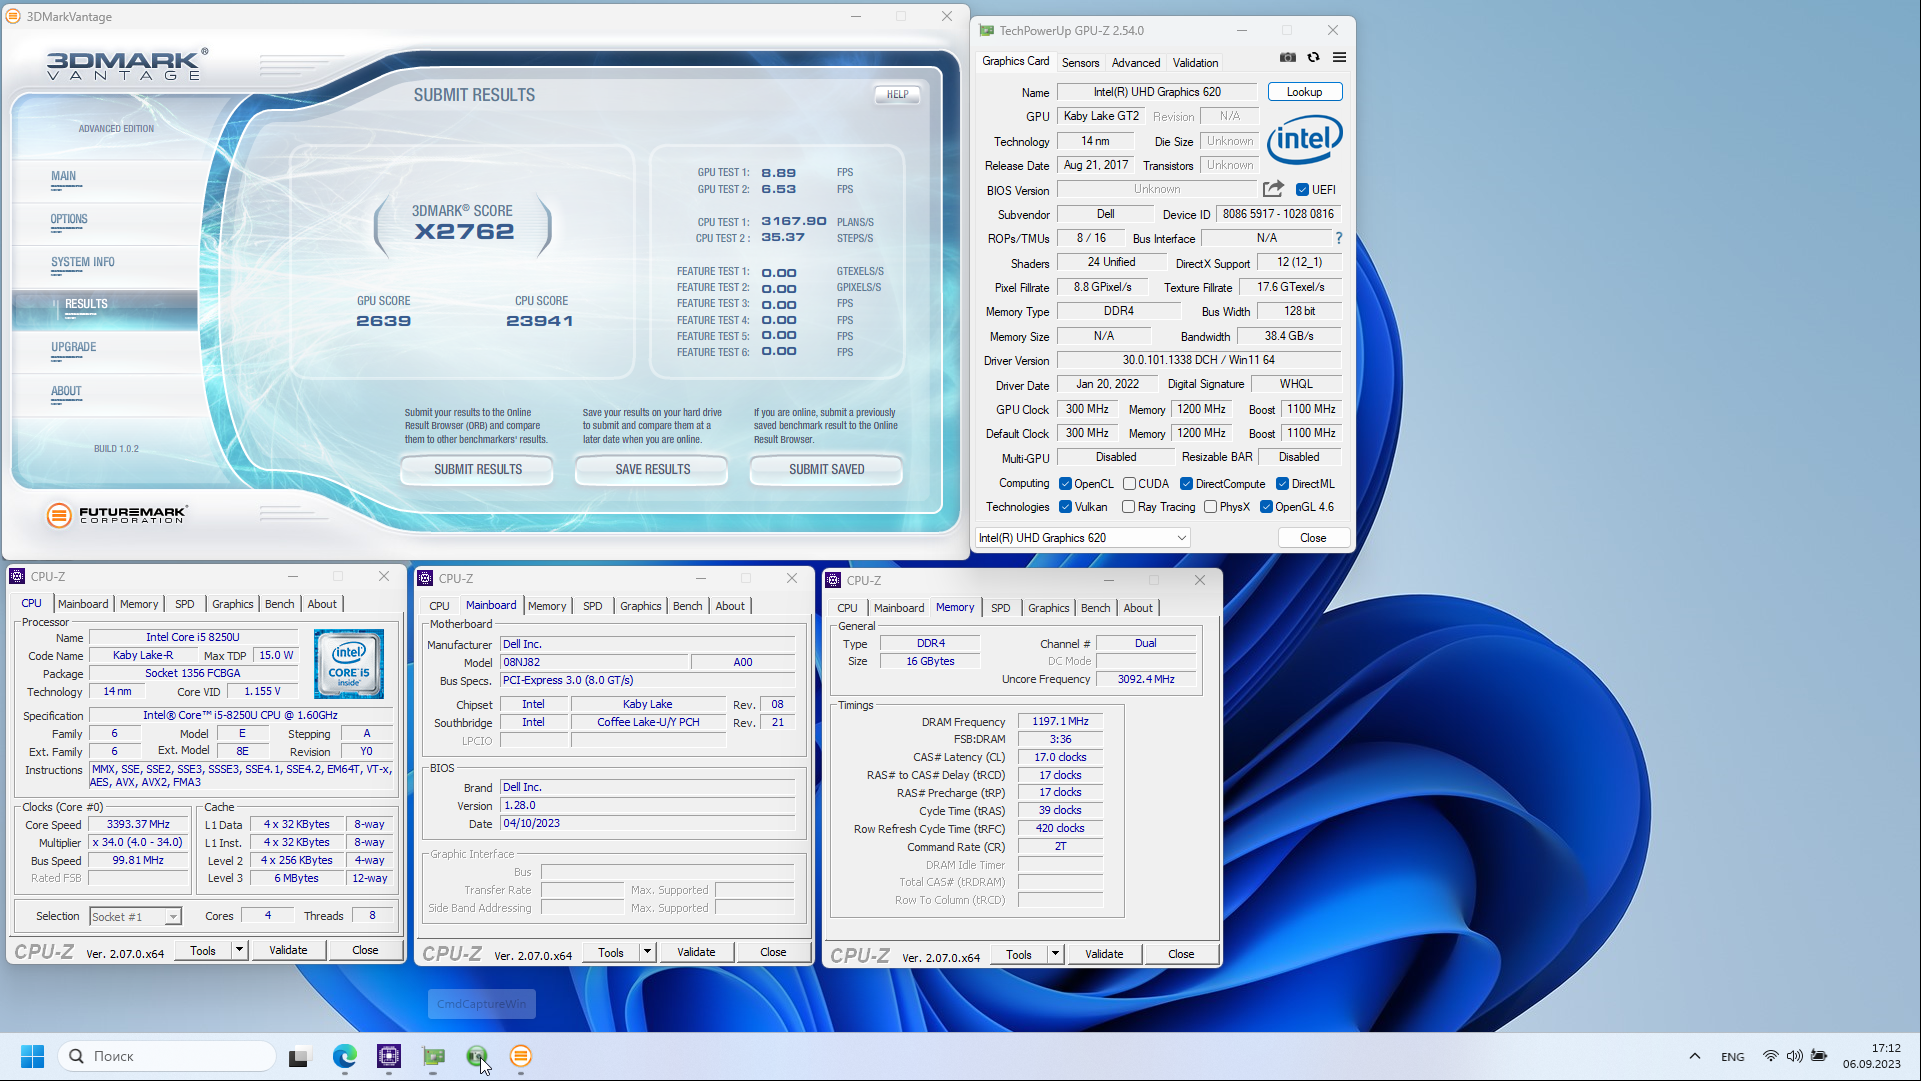This screenshot has height=1081, width=1921.
Task: Open clock and date 17:12 flyout
Action: click(x=1872, y=1056)
